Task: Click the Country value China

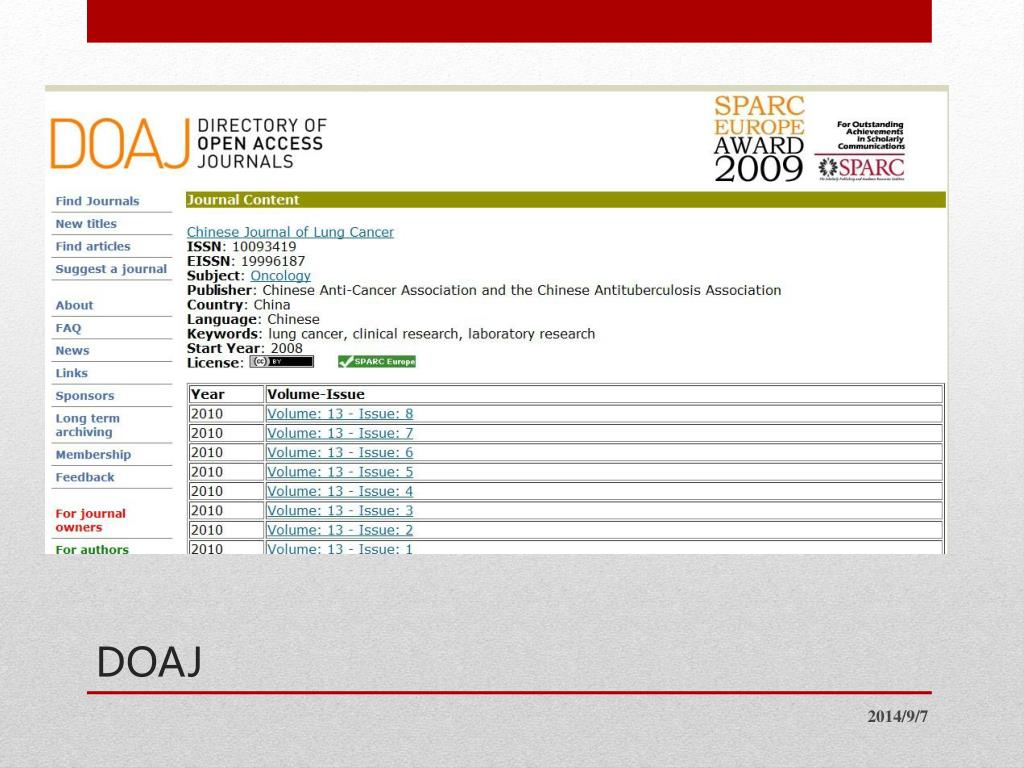Action: [272, 305]
